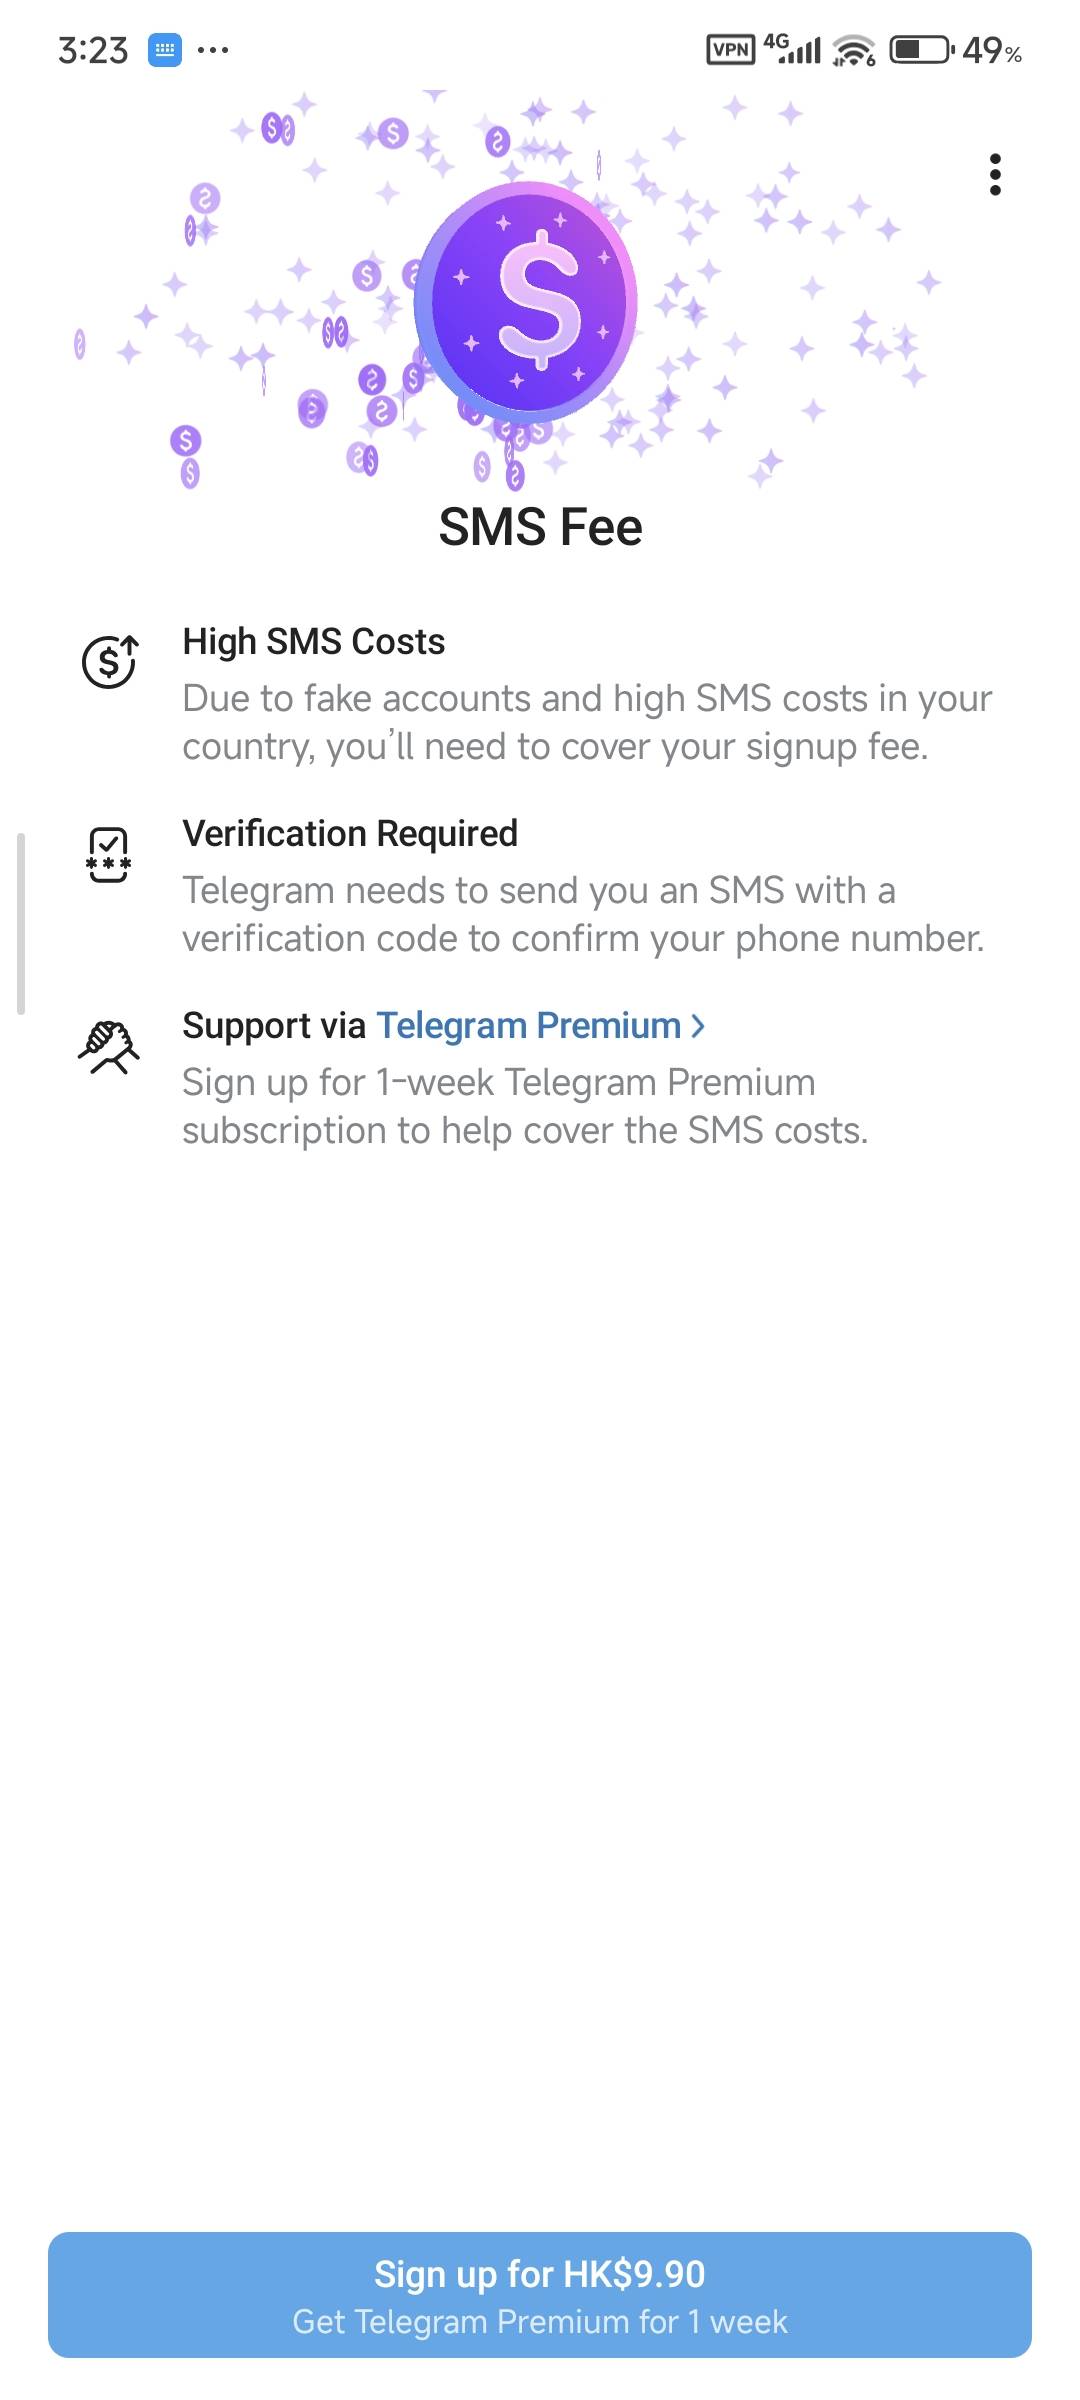Tap the Verification Required code icon
Image resolution: width=1080 pixels, height=2400 pixels.
point(108,855)
